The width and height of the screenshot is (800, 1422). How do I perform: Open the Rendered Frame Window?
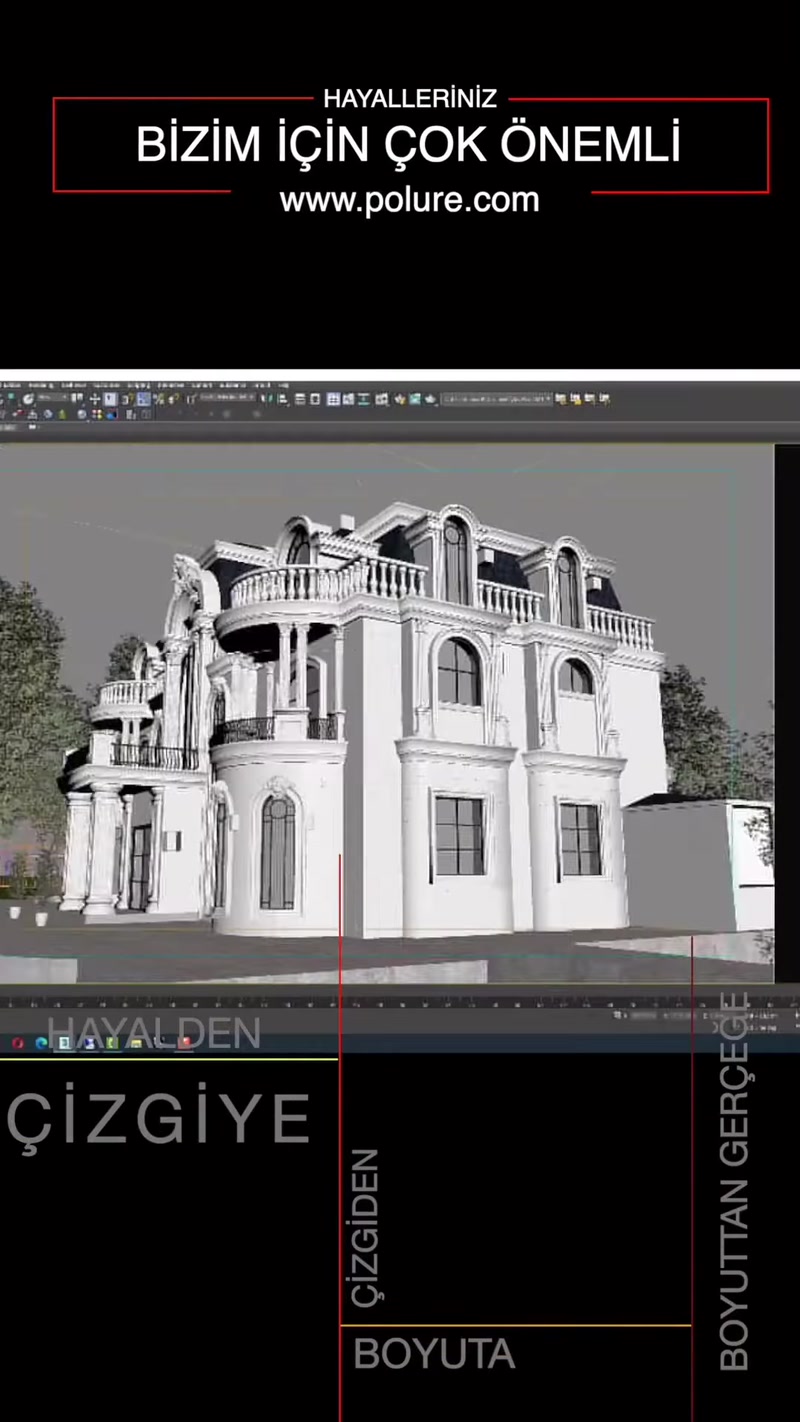(414, 399)
